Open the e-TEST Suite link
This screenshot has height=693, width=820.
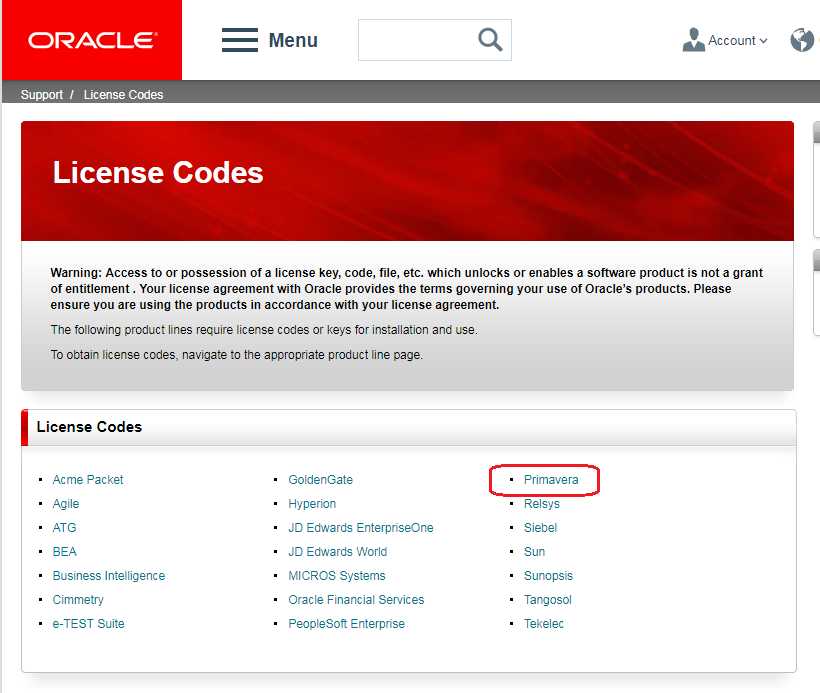click(x=88, y=624)
